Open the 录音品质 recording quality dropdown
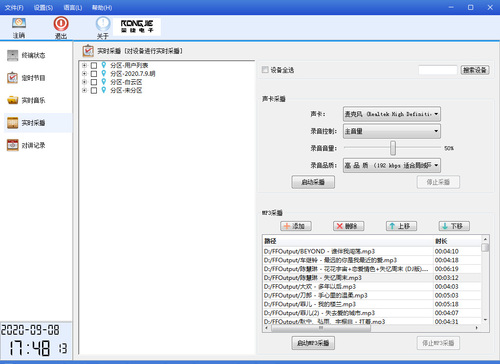This screenshot has width=500, height=364. point(392,165)
